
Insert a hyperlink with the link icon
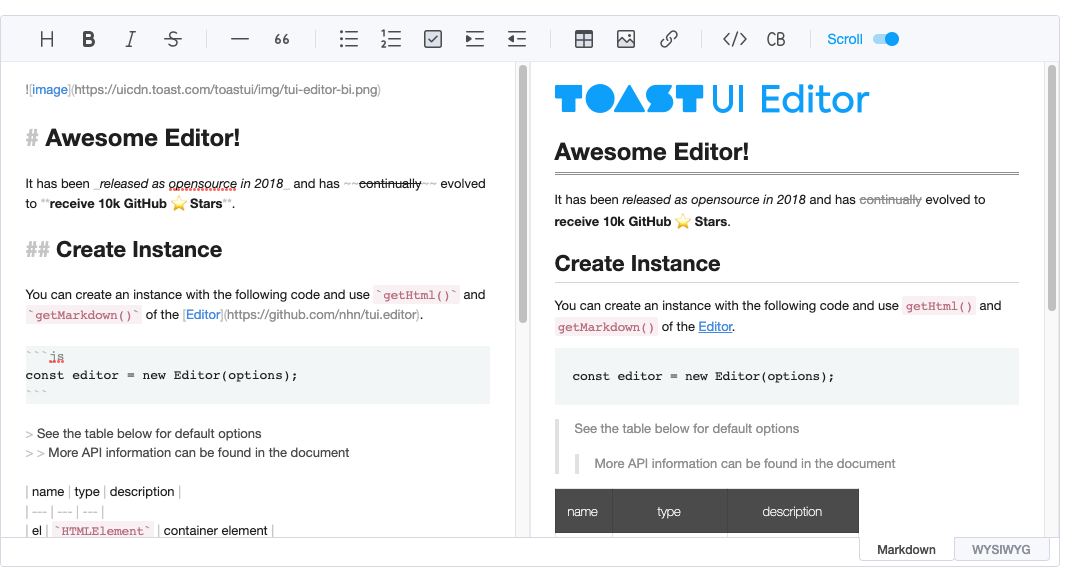(x=668, y=39)
